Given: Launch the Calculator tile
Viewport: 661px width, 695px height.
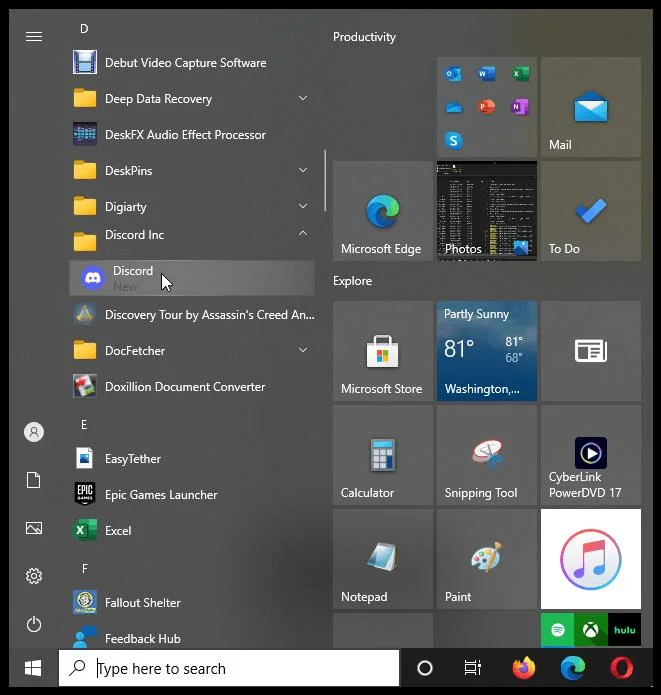Looking at the screenshot, I should 383,455.
